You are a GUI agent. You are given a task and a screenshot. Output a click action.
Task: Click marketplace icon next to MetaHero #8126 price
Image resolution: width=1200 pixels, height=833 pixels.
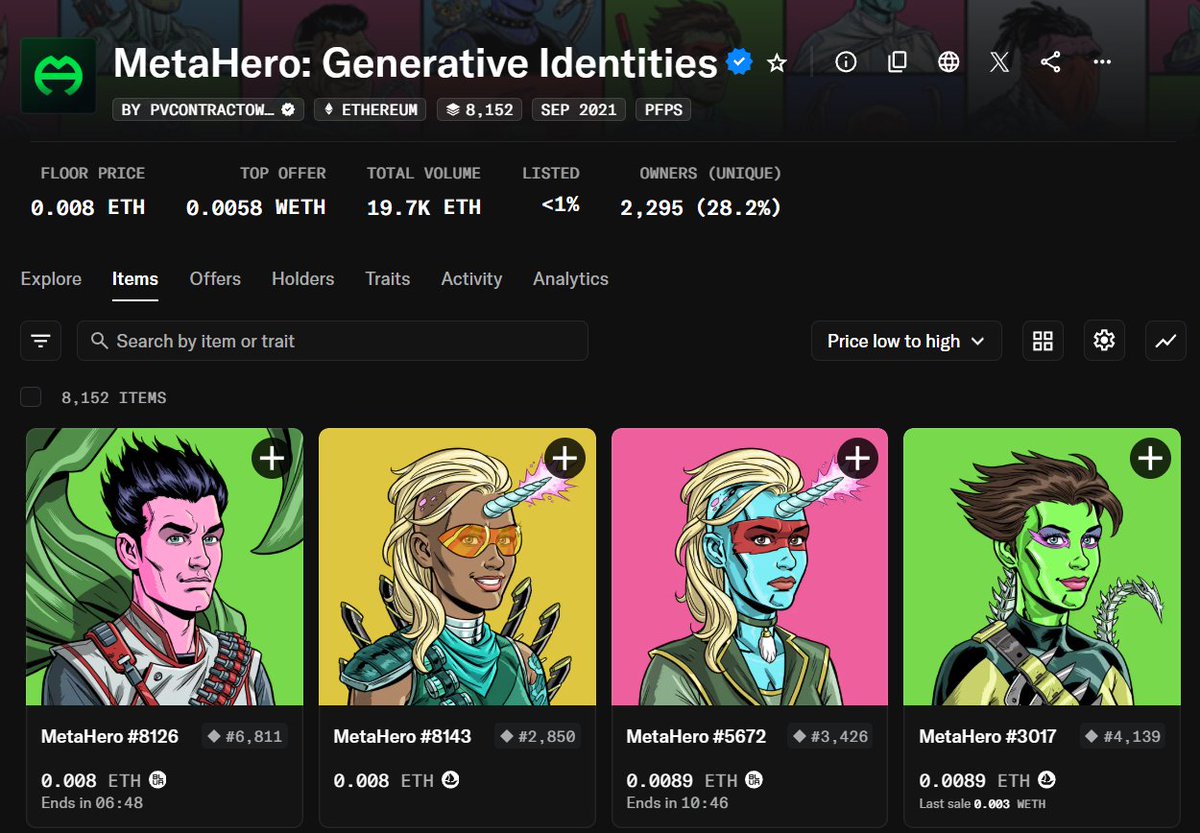coord(158,780)
